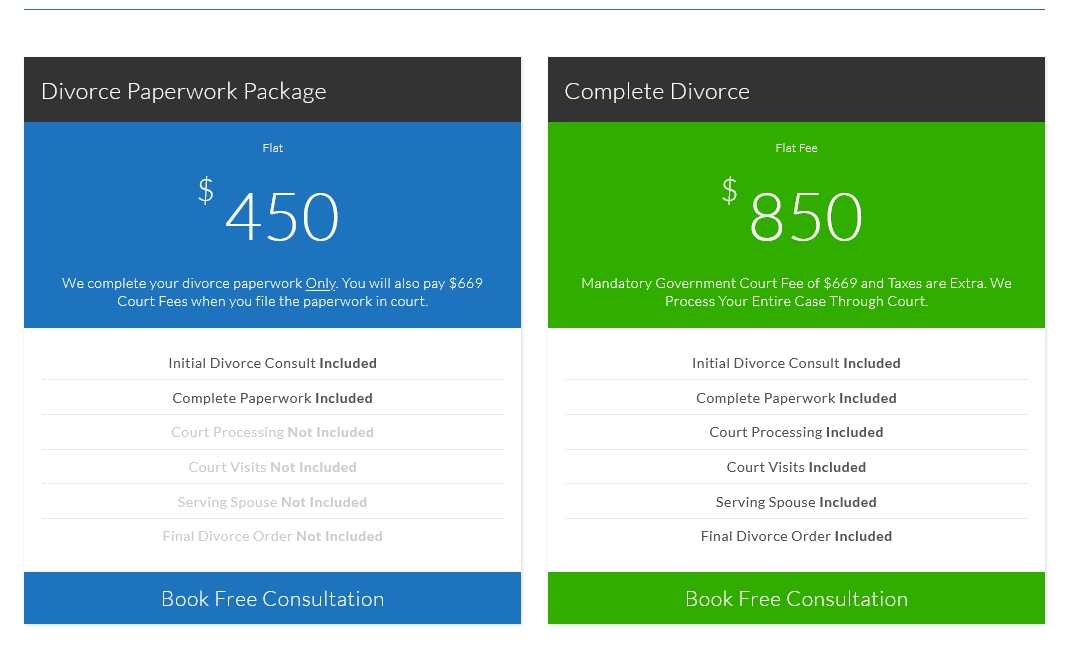Click the underlined word Only in blue panel
1075x649 pixels.
point(321,283)
